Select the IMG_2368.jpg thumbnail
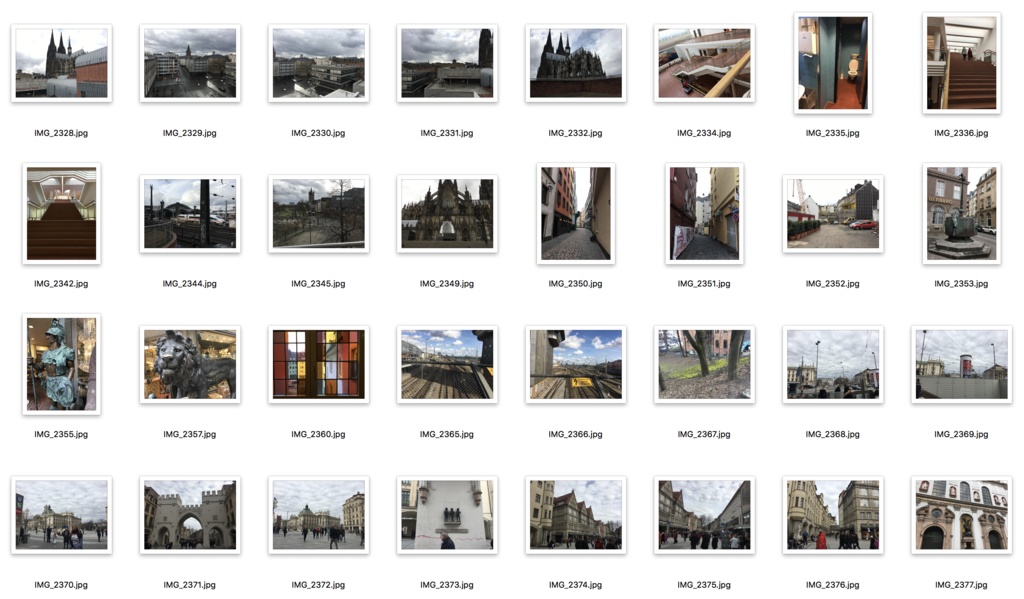The width and height of the screenshot is (1024, 599). coord(833,364)
